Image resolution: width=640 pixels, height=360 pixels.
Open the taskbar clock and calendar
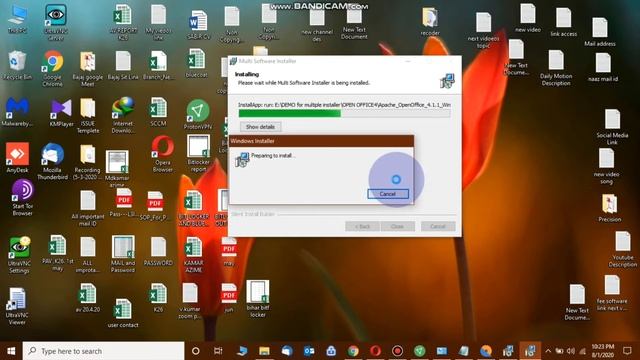(603, 351)
